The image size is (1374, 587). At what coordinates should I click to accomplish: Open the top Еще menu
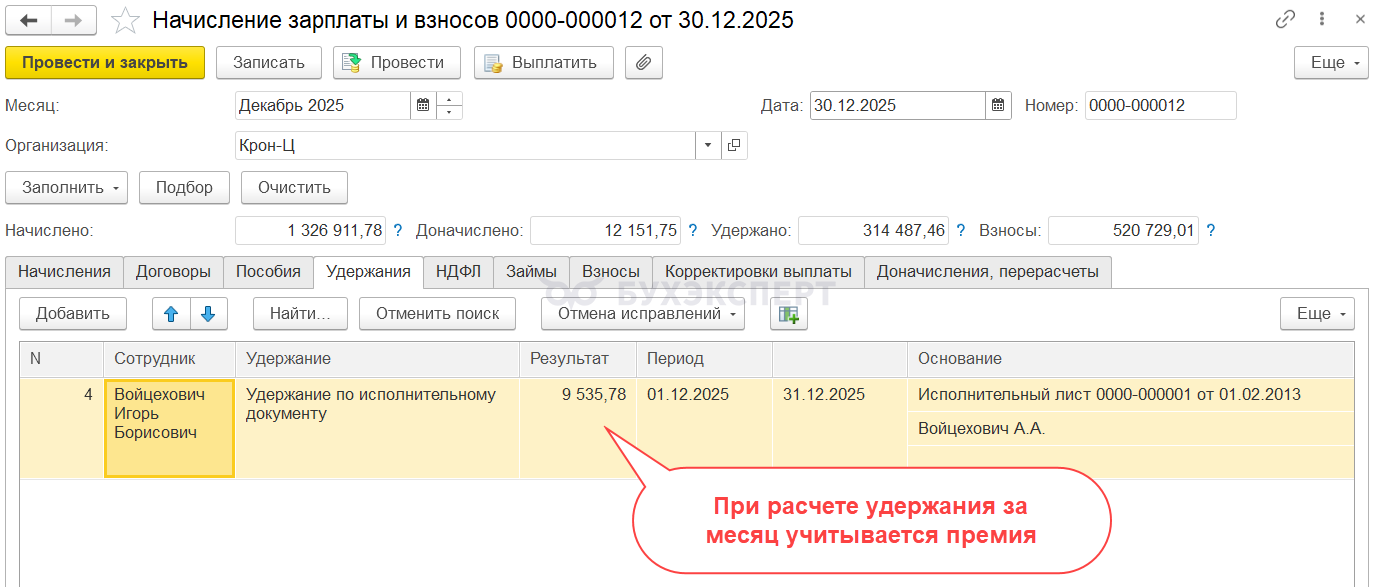tap(1331, 62)
